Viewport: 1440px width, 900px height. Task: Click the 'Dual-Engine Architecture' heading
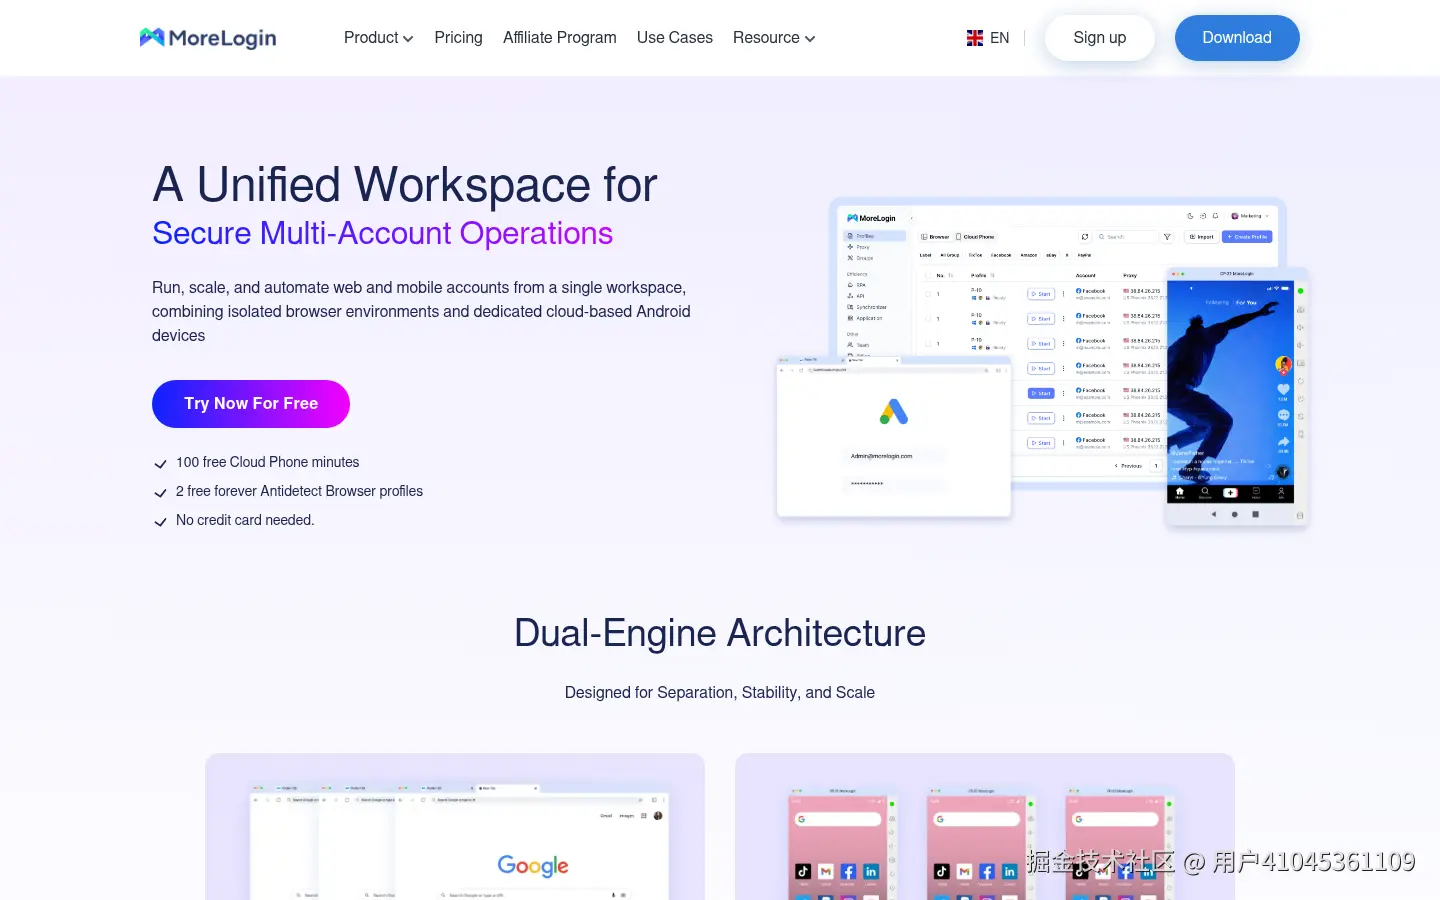point(720,633)
